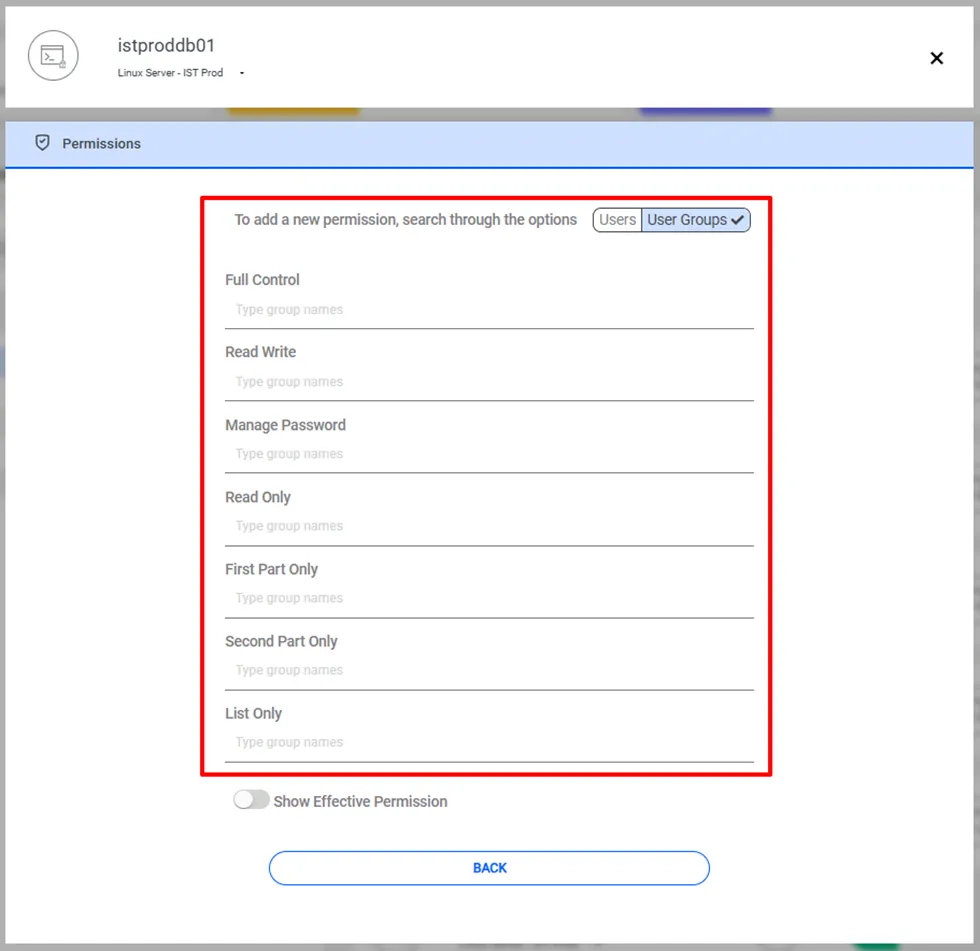Switch to the Users option

(x=618, y=220)
